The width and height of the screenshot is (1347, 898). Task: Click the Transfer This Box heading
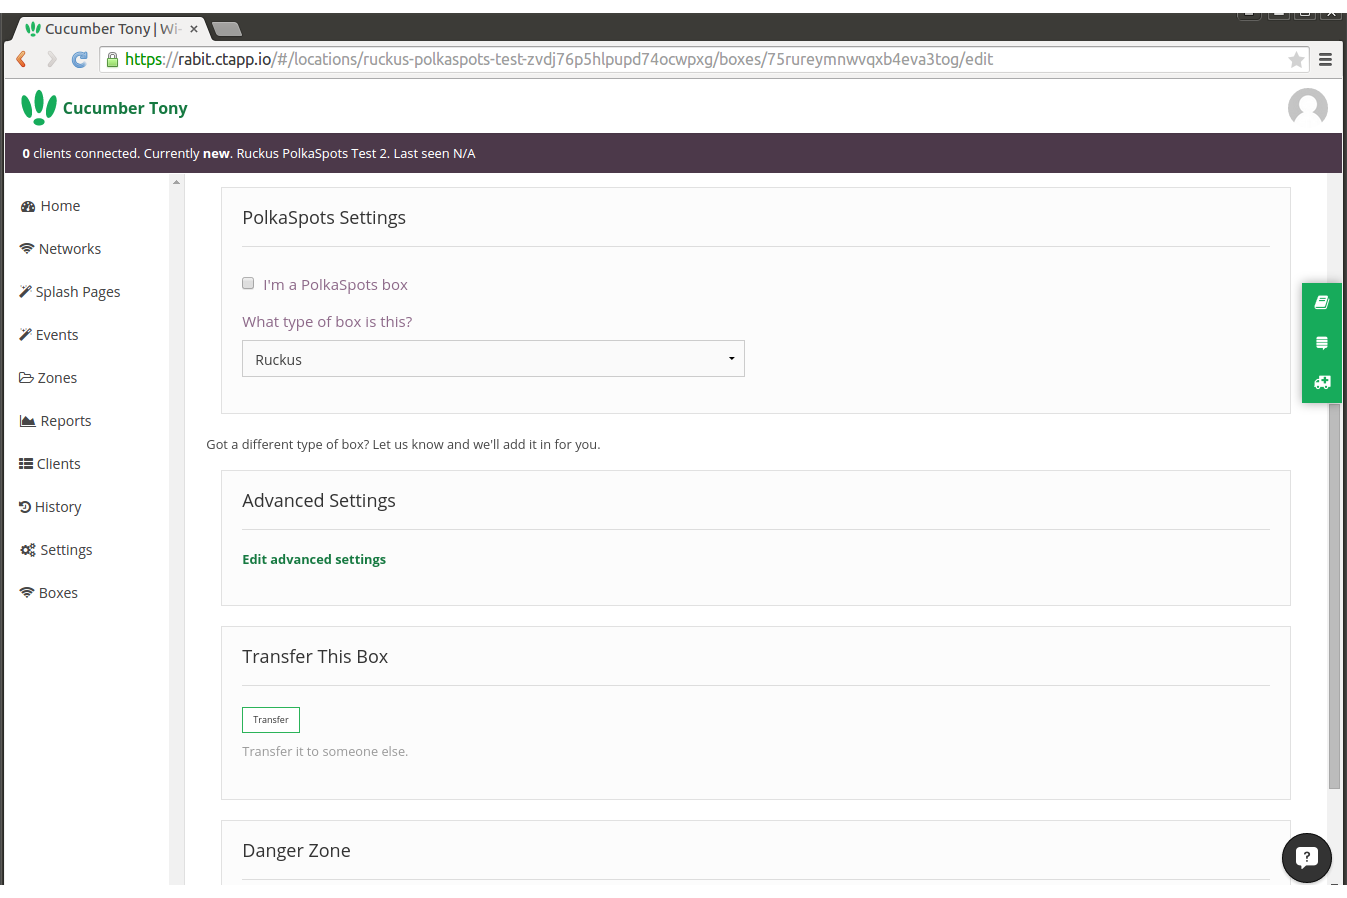(315, 657)
